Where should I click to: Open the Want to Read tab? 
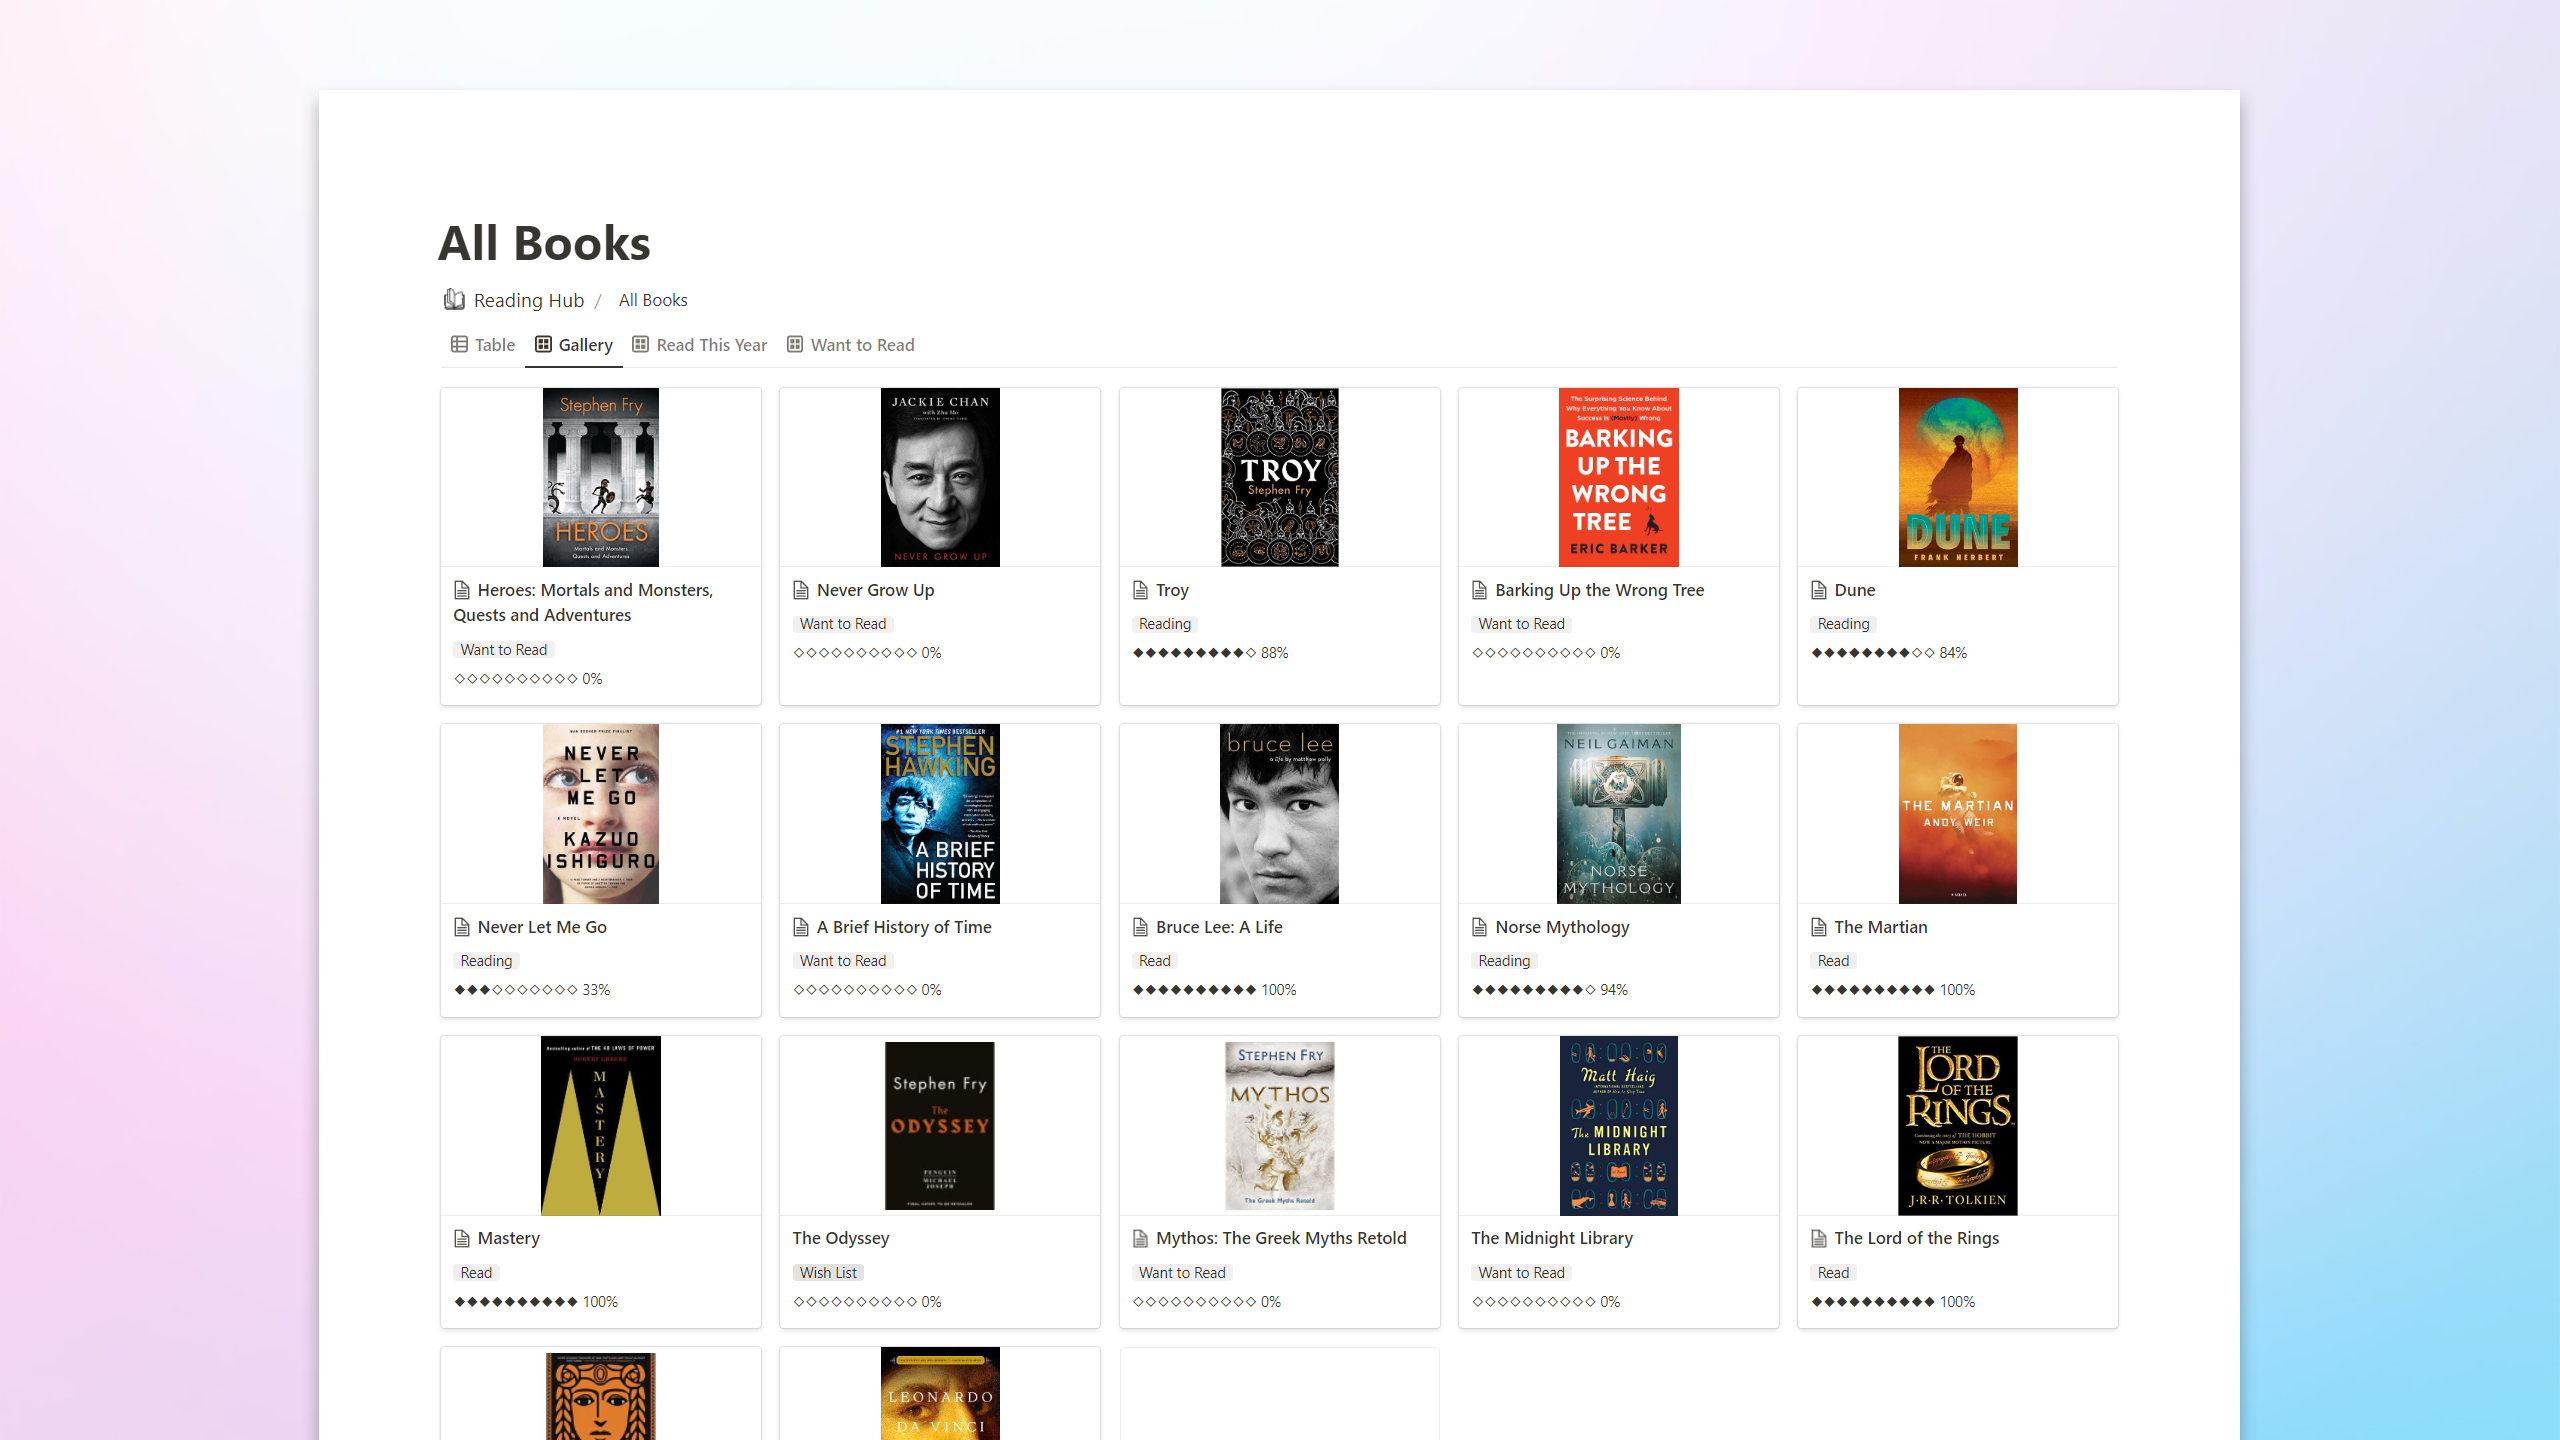click(x=851, y=345)
